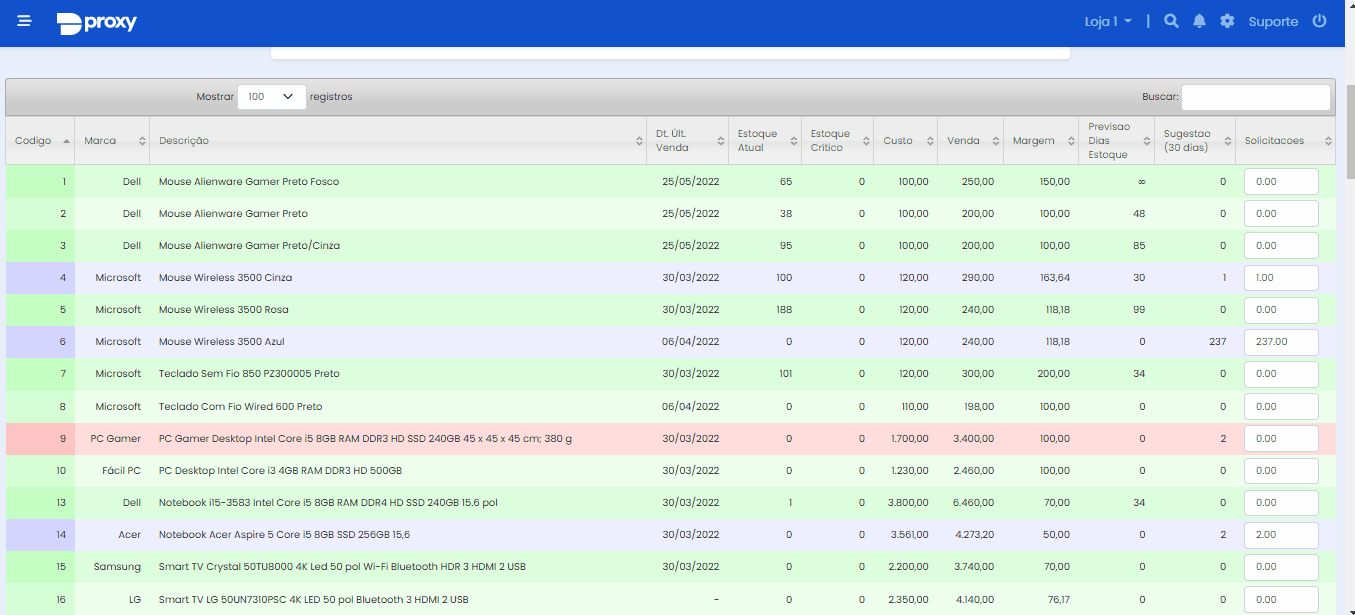Viewport: 1355px width, 615px height.
Task: Edit Solicitacoes for Mouse Wireless 3500 Cinza
Action: click(1281, 278)
